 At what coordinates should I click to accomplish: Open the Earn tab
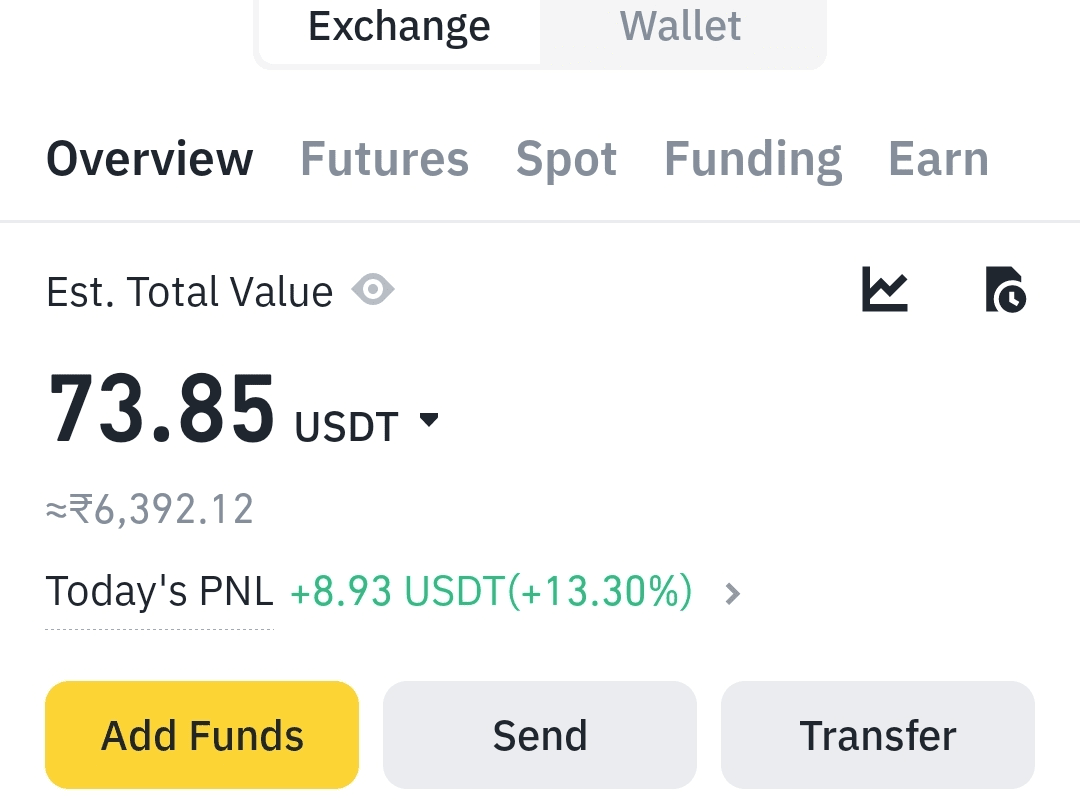click(x=938, y=159)
